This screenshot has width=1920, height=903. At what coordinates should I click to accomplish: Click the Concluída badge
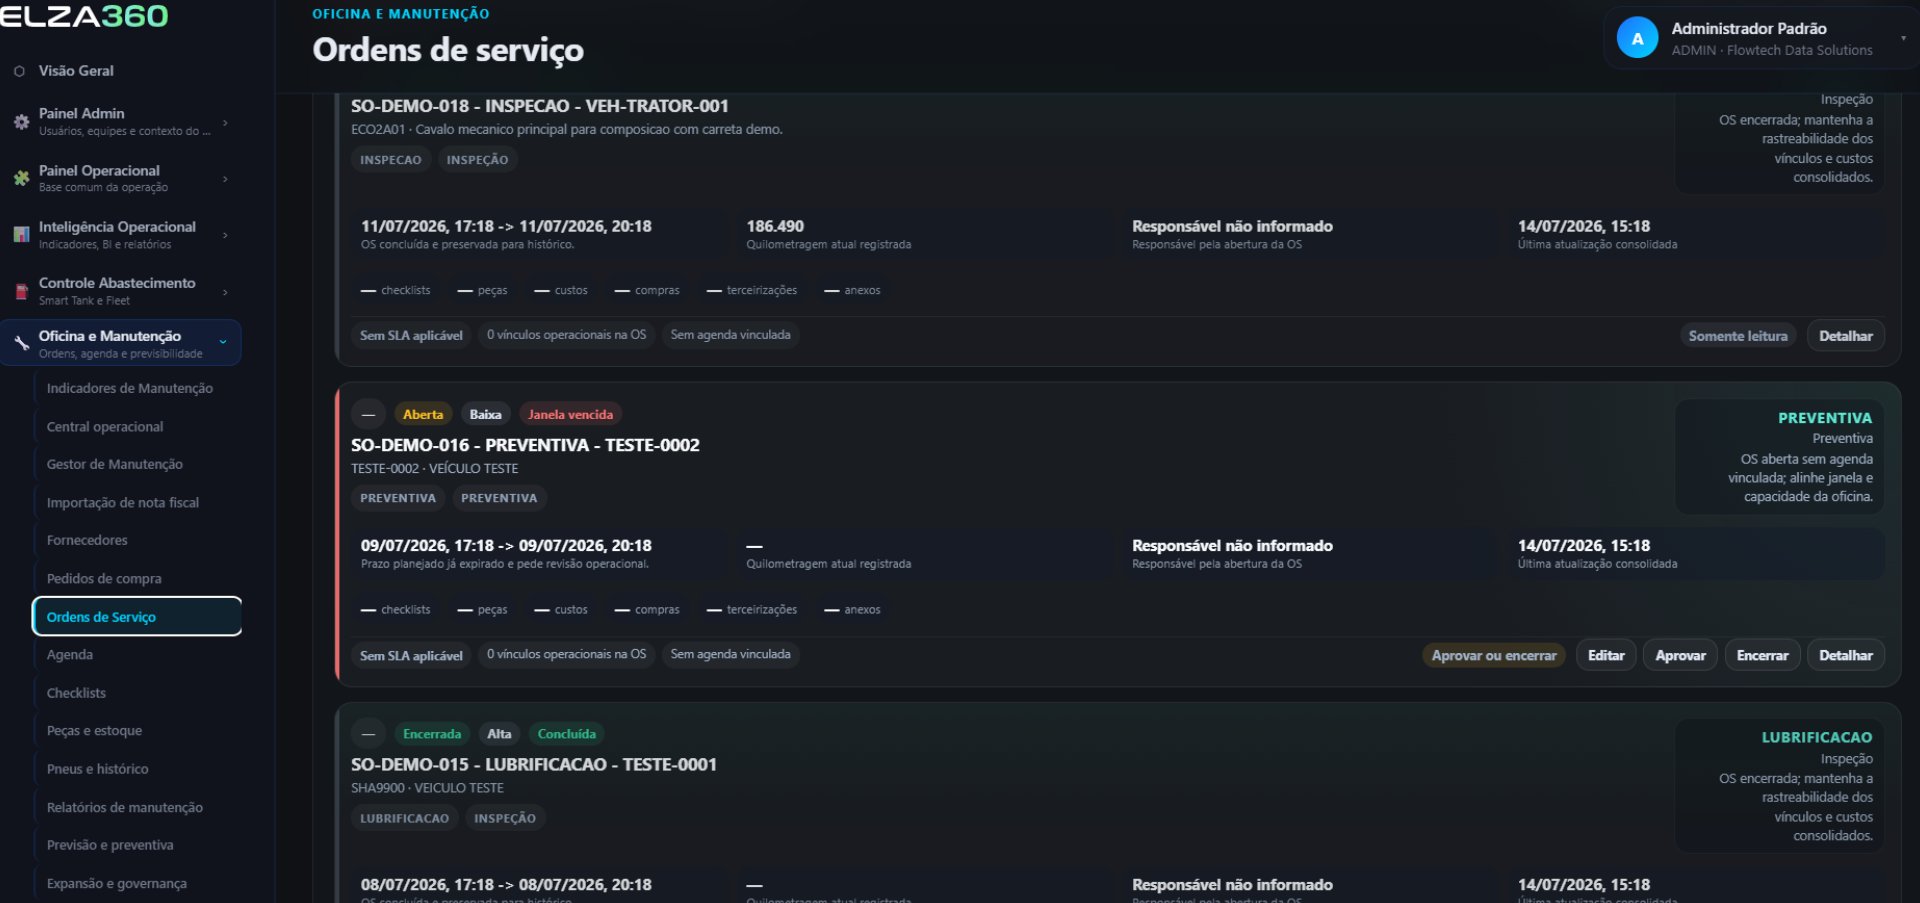[x=566, y=734]
